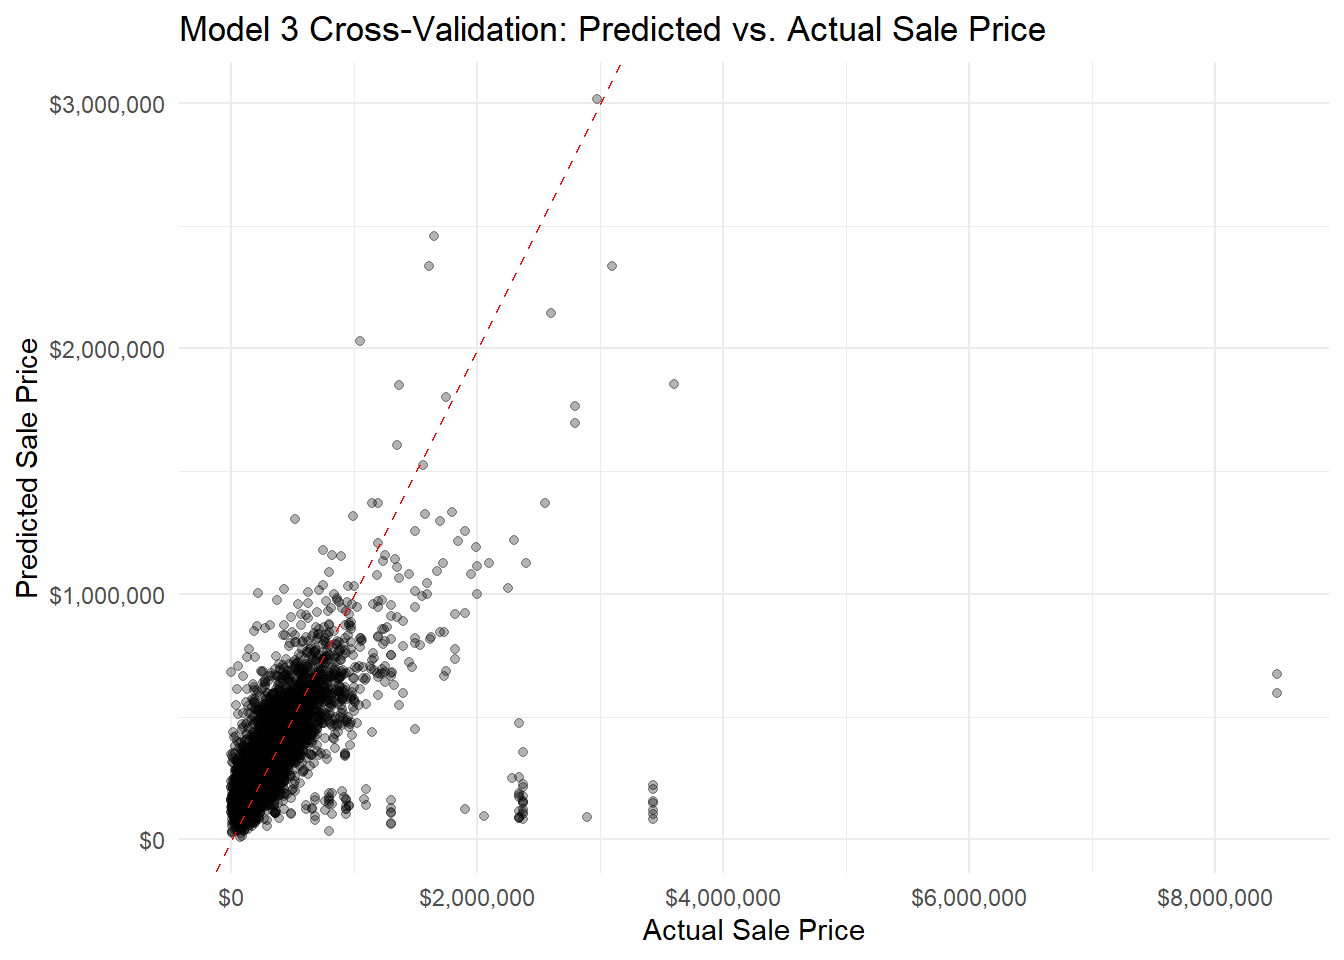Viewport: 1344px width, 960px height.
Task: Click the data point at $1M actual, $2M predicted
Action: click(x=360, y=341)
